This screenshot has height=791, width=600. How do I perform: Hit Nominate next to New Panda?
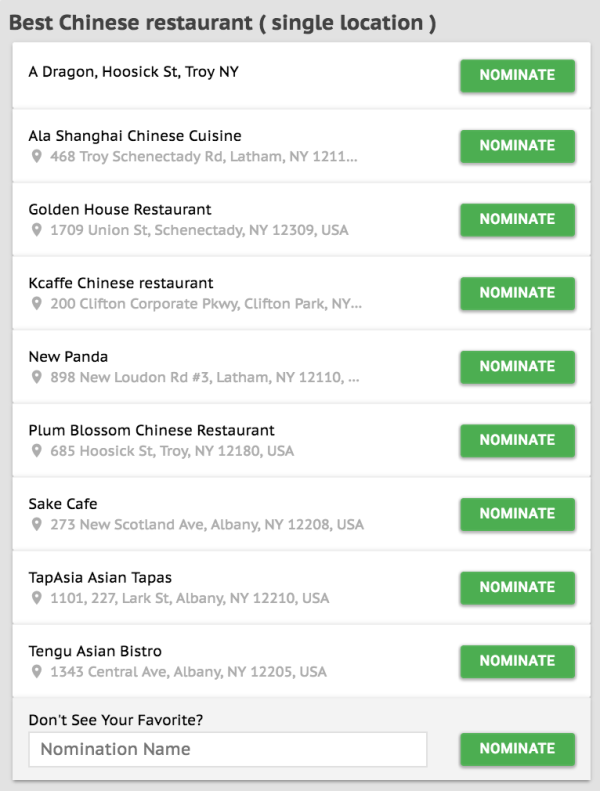517,367
